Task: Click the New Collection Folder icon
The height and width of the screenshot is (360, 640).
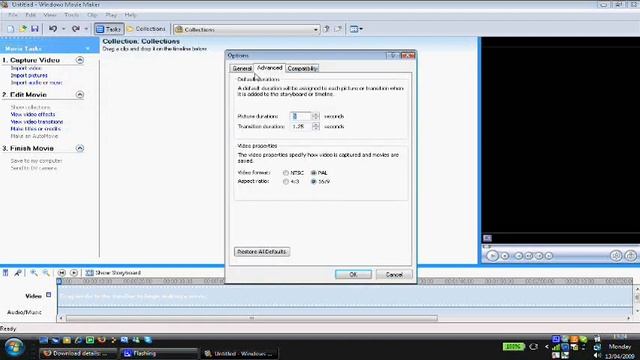Action: [x=338, y=29]
